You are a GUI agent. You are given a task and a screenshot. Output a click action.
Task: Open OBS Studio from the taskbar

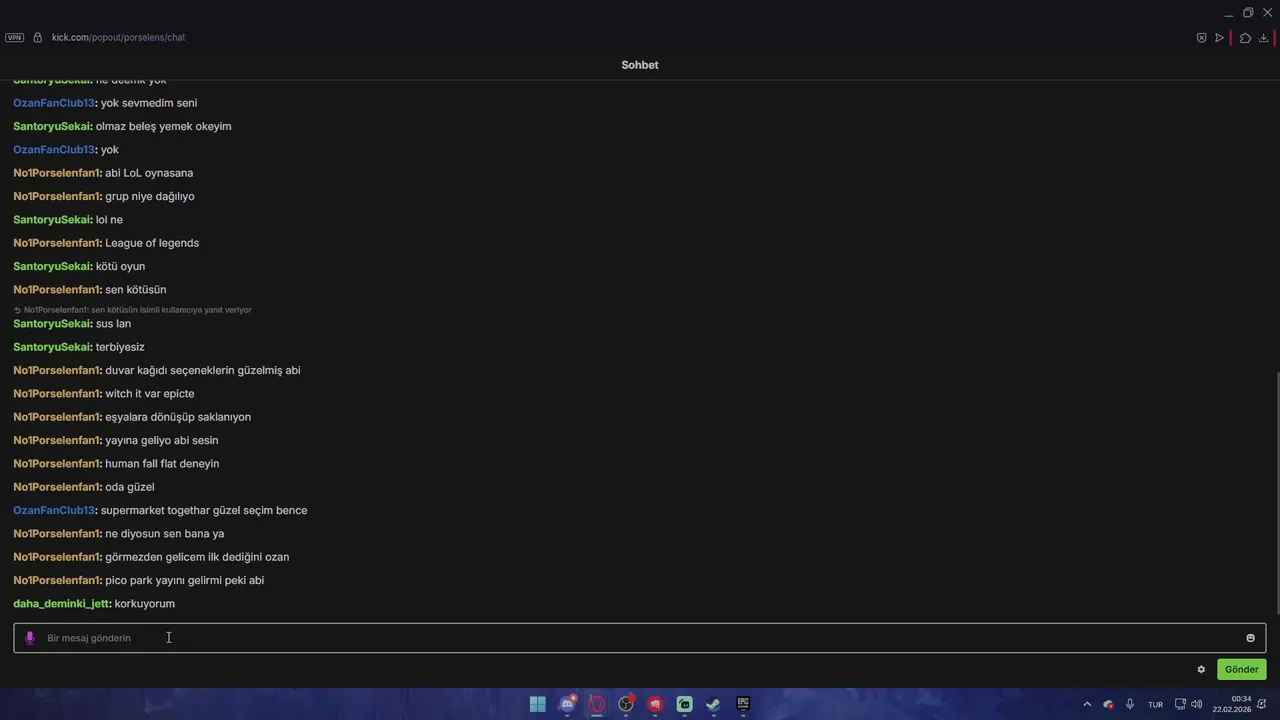pos(626,704)
